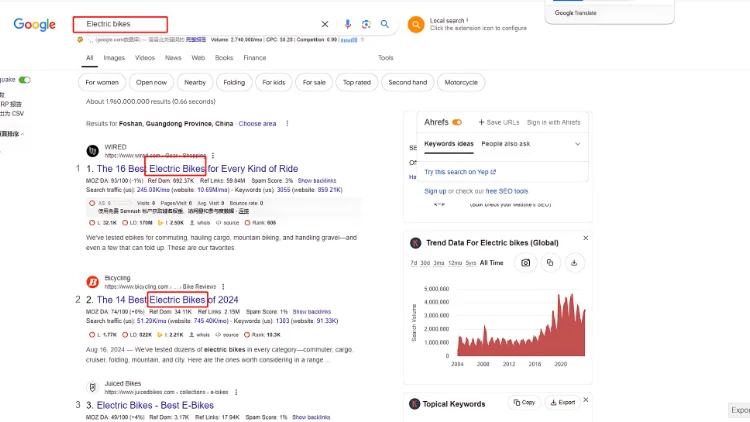
Task: Click Save URLs in Ahrefs bar
Action: 498,122
